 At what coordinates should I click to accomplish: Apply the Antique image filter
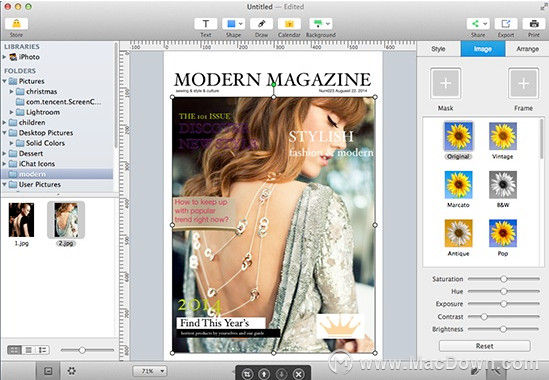[458, 233]
